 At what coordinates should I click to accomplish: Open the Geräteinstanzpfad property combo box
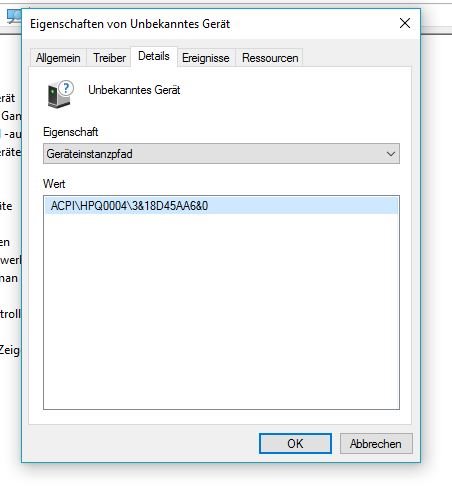[x=221, y=154]
